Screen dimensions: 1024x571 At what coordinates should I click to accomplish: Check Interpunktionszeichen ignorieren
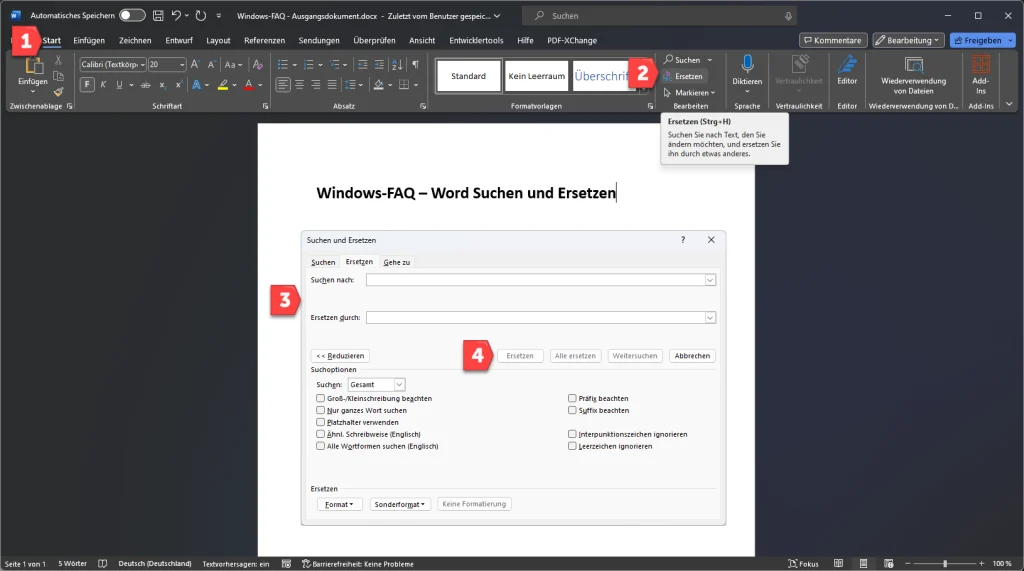[x=572, y=434]
